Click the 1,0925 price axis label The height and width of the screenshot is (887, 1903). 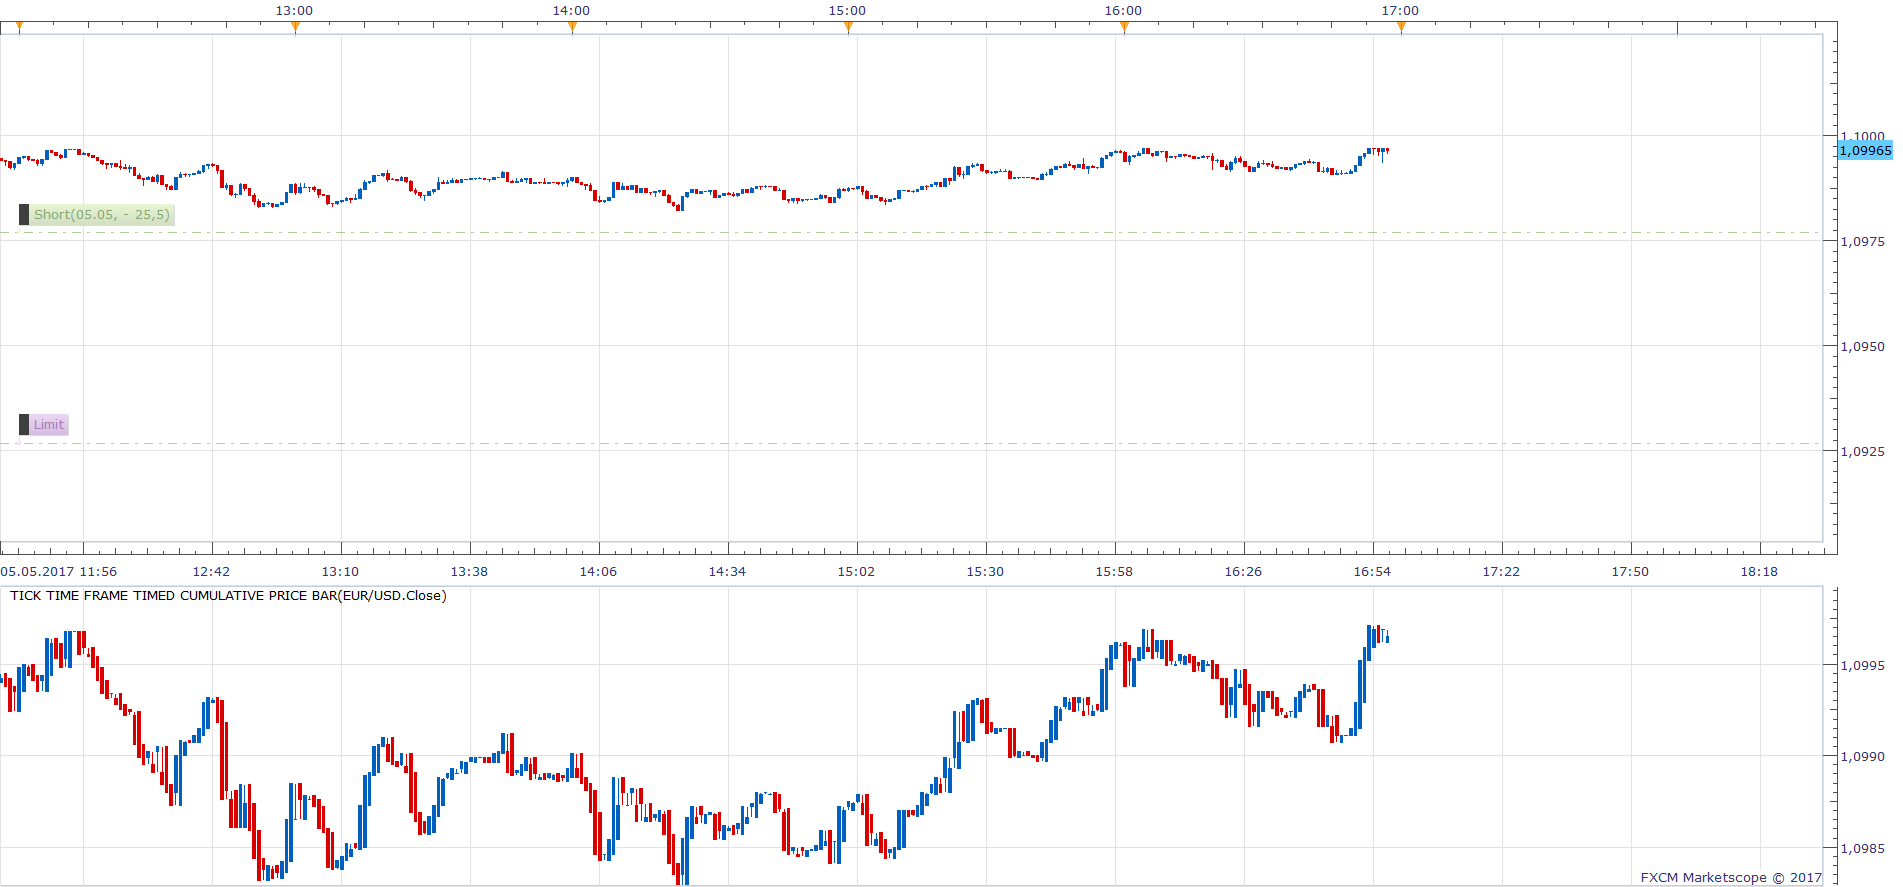coord(1863,452)
